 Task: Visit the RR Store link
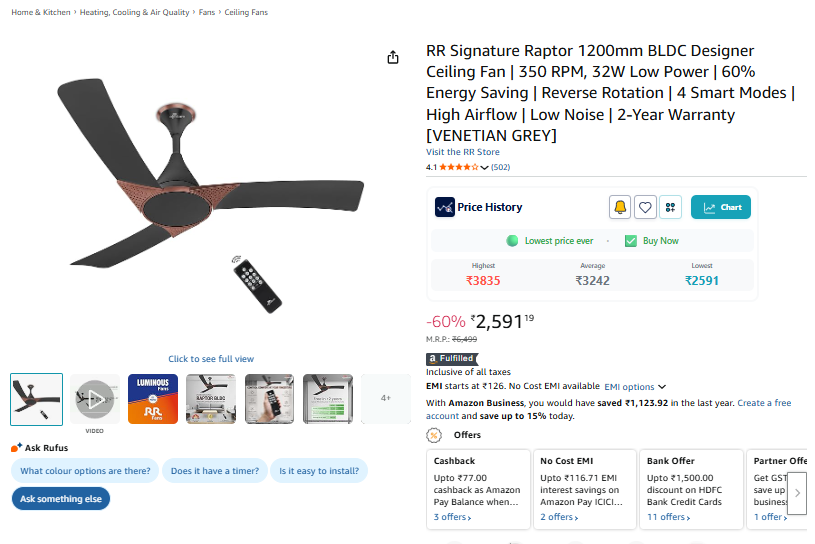click(463, 152)
